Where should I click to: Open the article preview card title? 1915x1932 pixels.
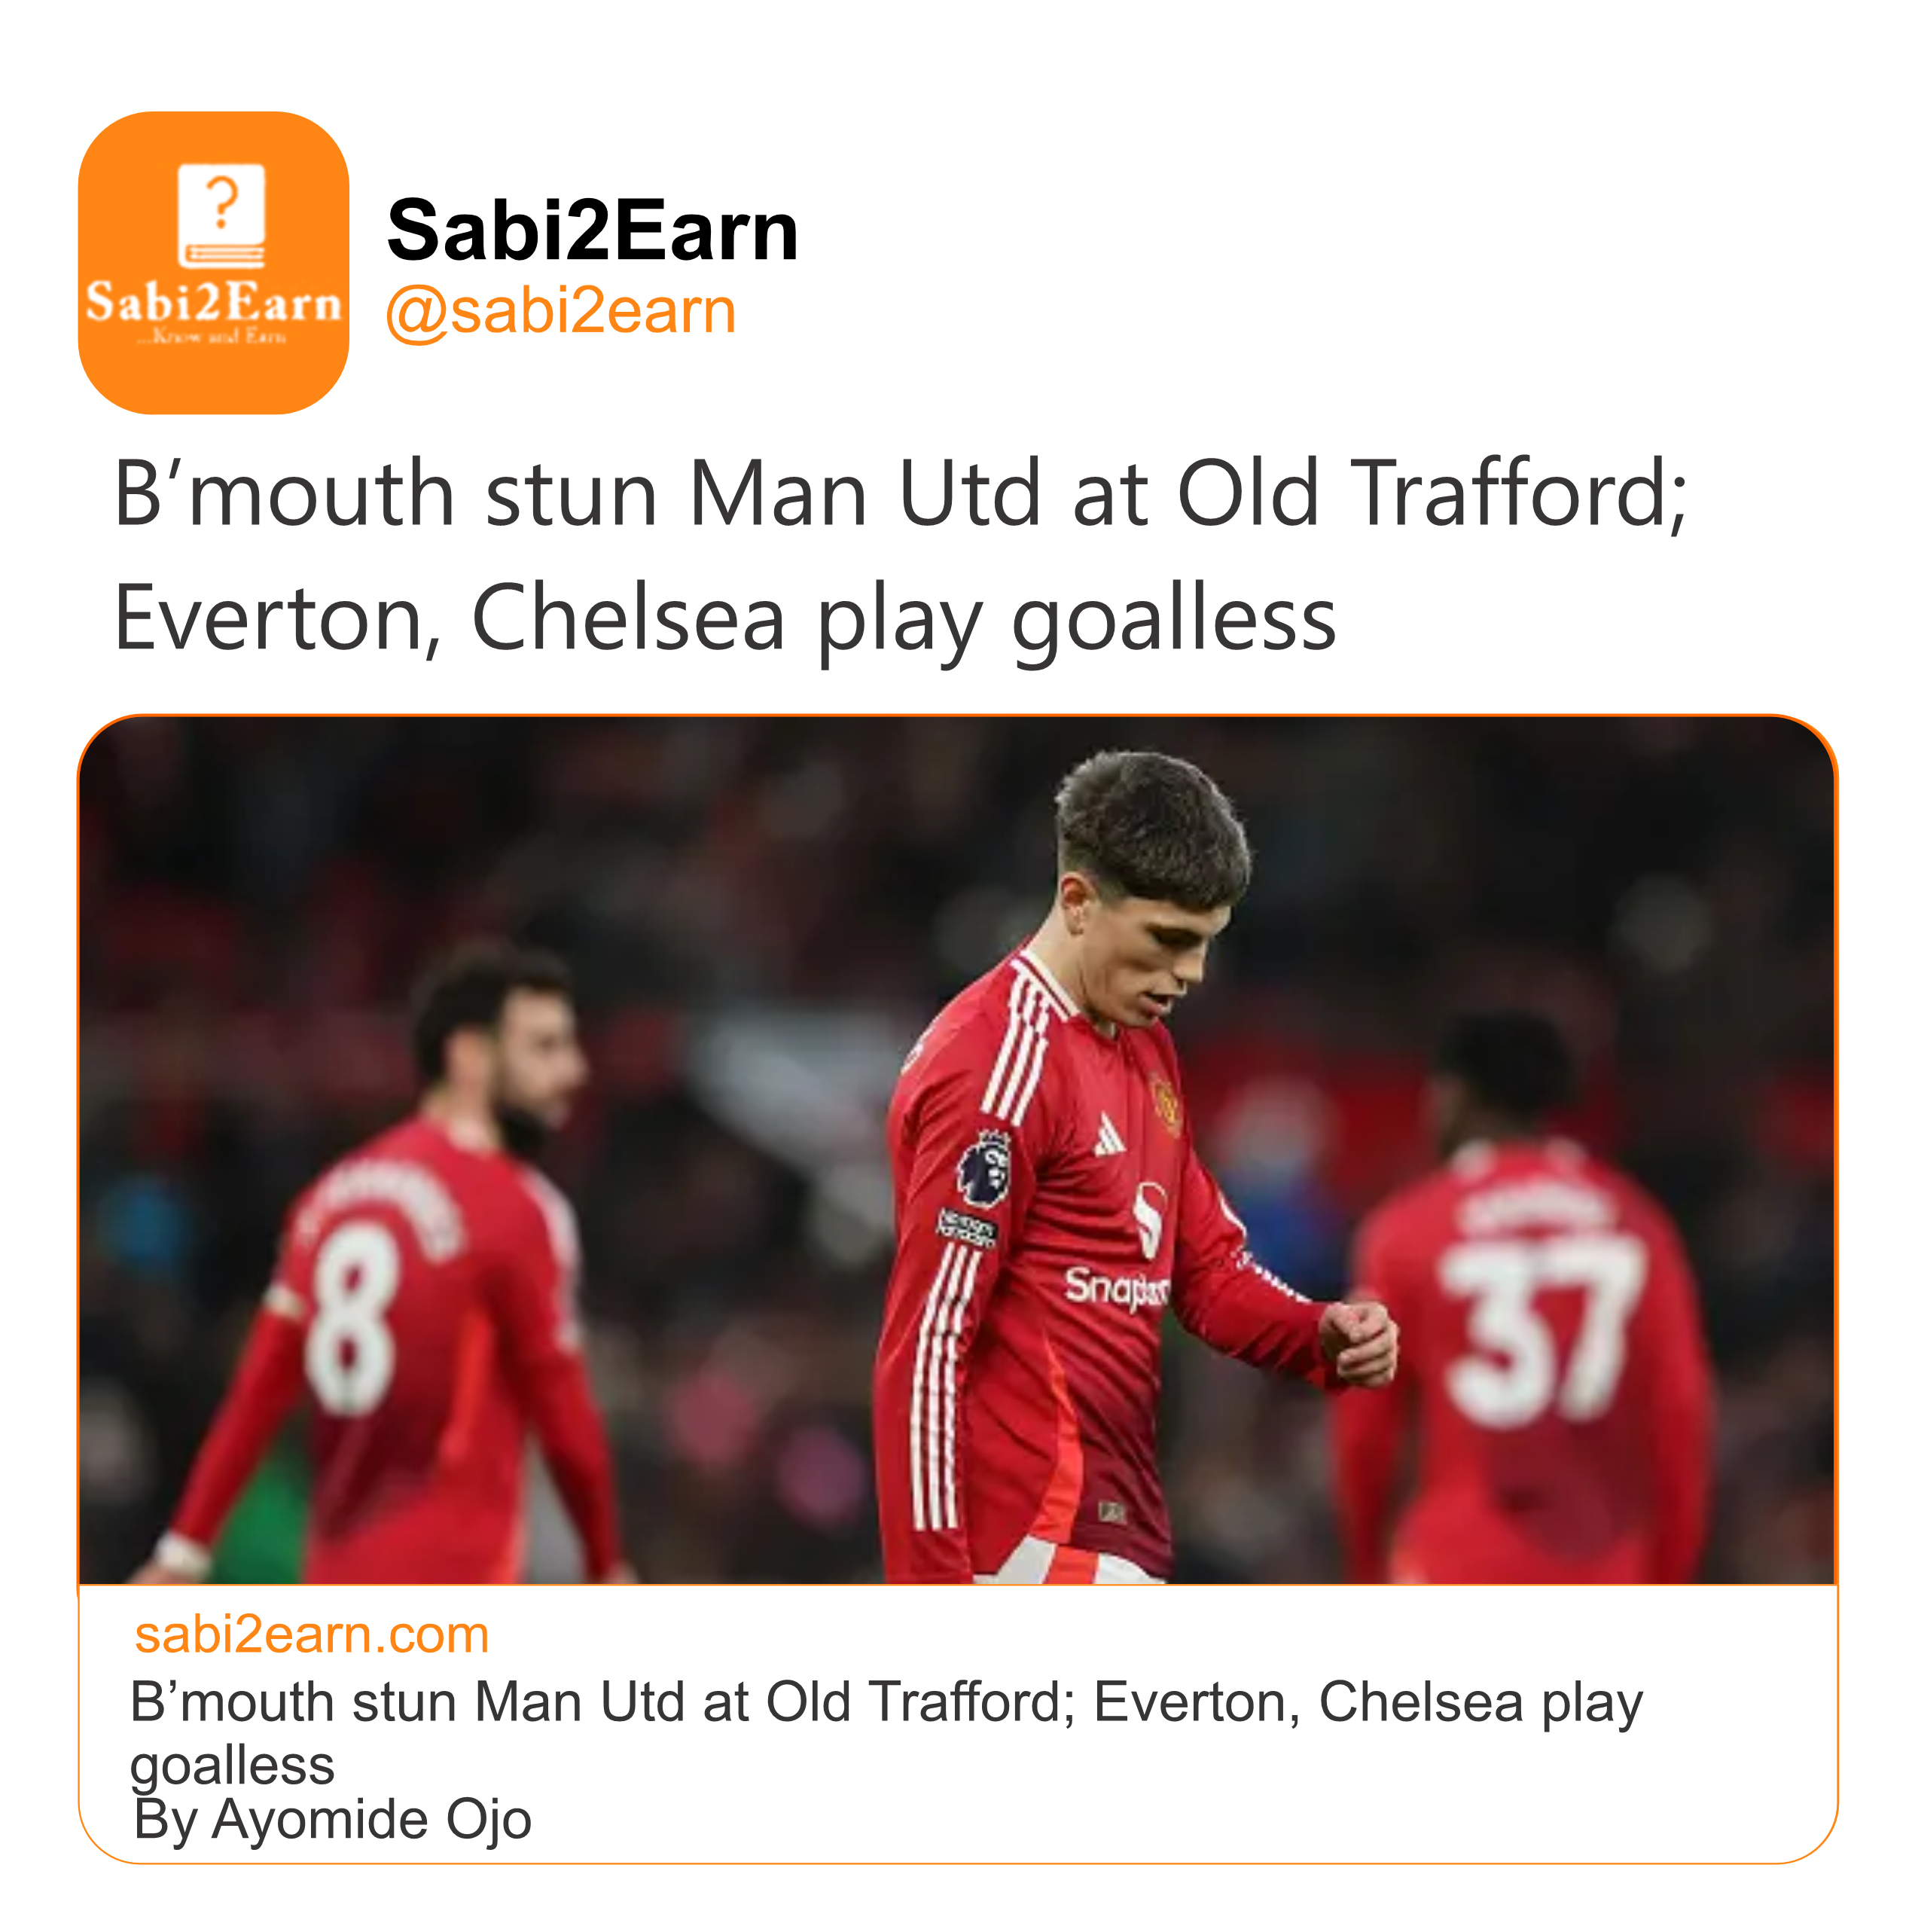(885, 1703)
